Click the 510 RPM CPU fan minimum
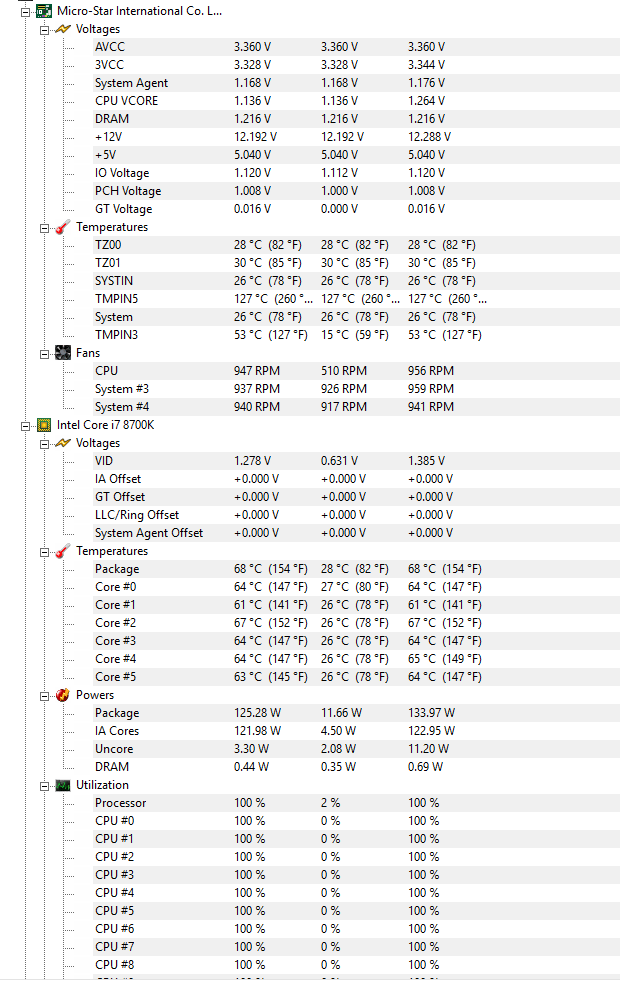 (344, 371)
